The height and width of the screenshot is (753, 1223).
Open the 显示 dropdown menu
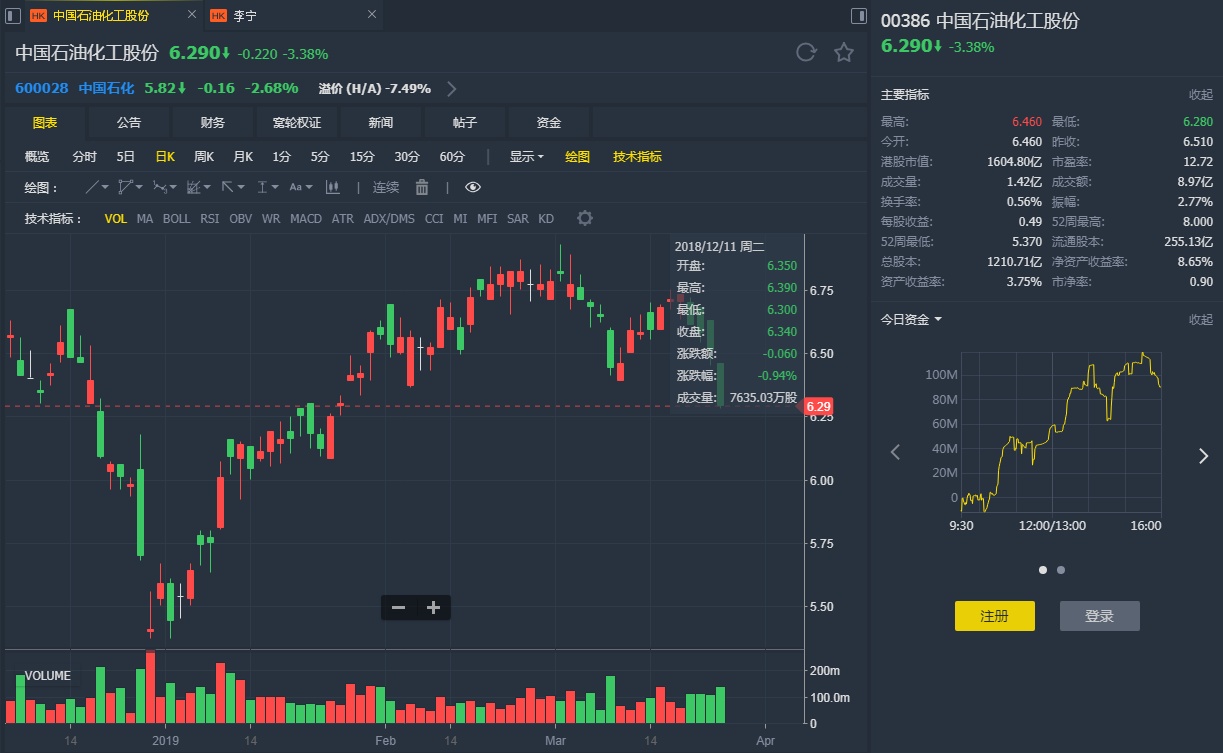click(x=526, y=156)
